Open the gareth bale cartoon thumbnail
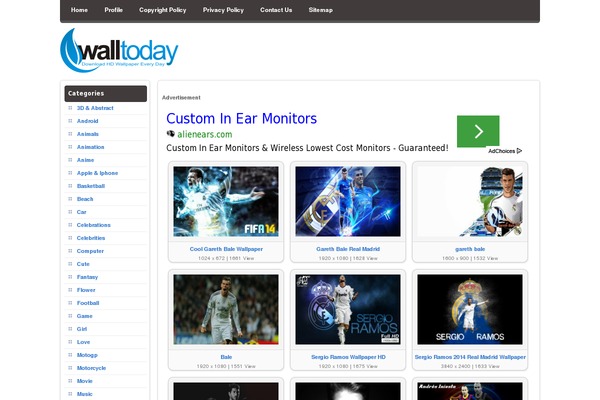The image size is (600, 400). pos(470,201)
